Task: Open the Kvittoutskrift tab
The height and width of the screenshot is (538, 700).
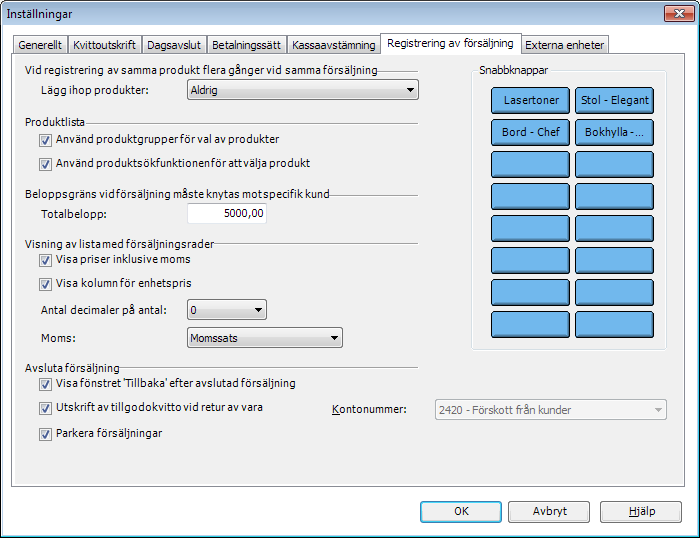Action: [x=104, y=45]
